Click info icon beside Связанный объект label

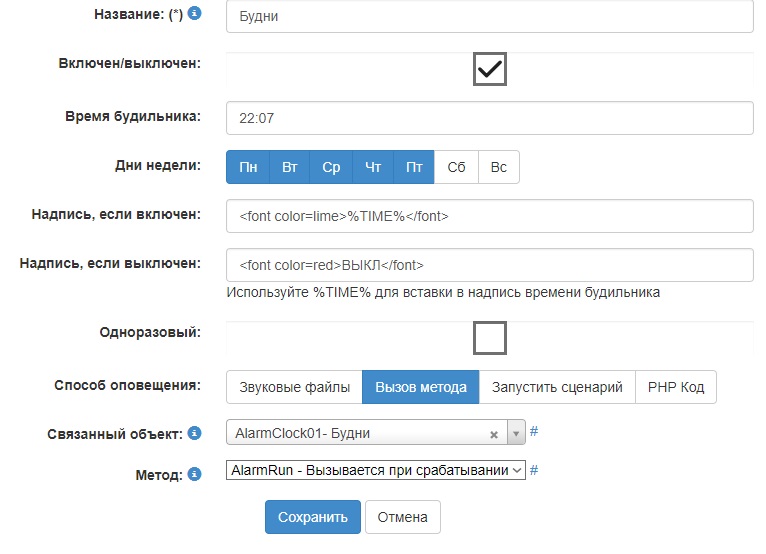pyautogui.click(x=194, y=433)
